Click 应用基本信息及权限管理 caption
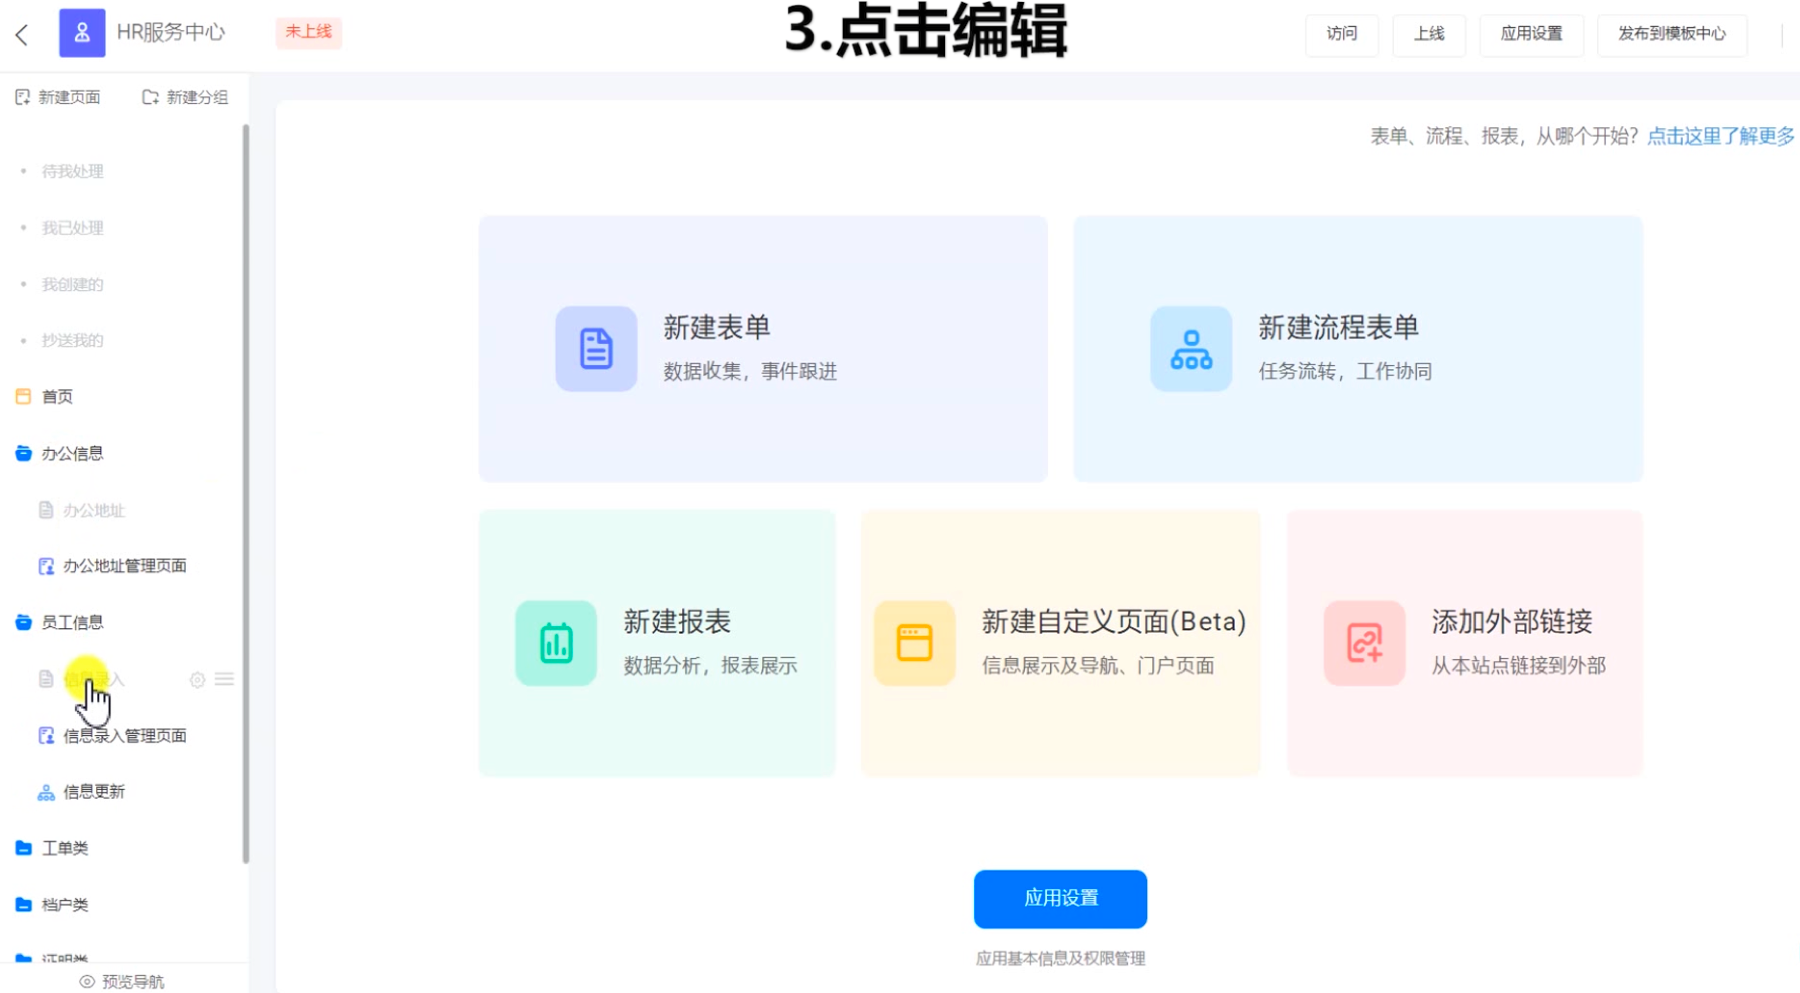Viewport: 1800px width, 993px height. (1060, 959)
